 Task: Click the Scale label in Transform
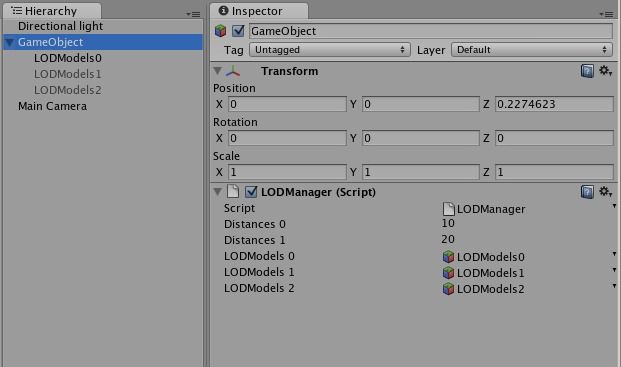pos(226,156)
